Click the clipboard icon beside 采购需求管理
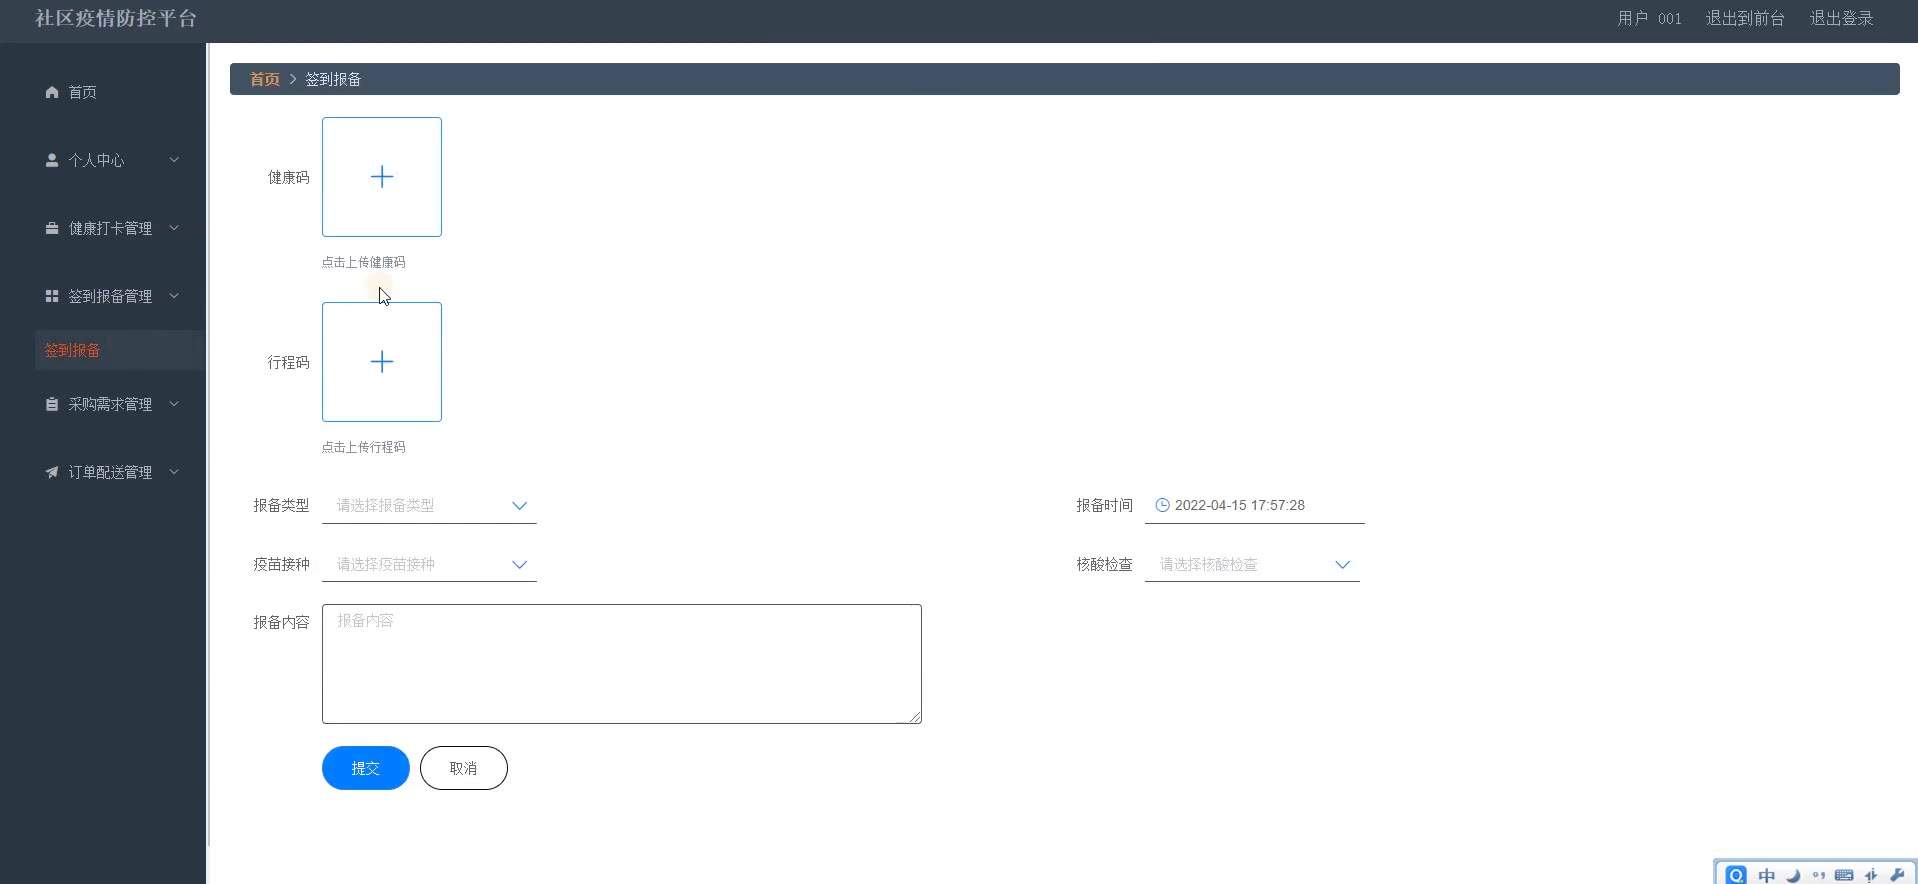 52,404
